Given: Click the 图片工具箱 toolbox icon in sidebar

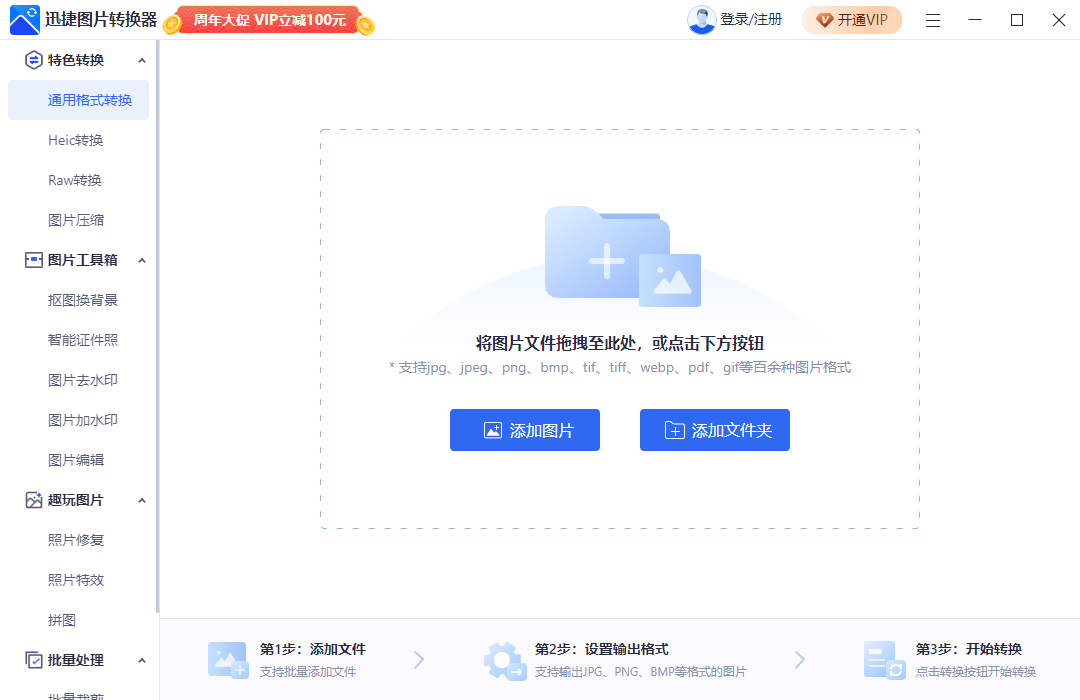Looking at the screenshot, I should (x=32, y=260).
